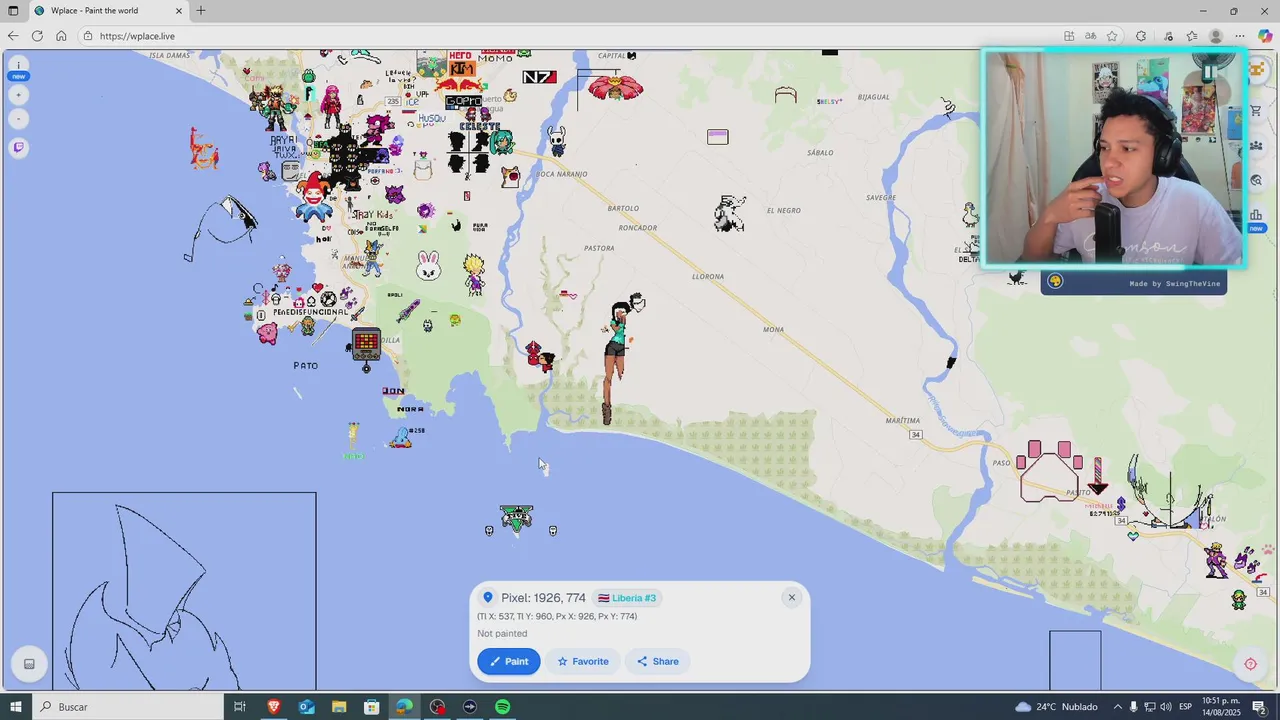Click the Buscar taskbar search box
Image resolution: width=1280 pixels, height=720 pixels.
click(x=127, y=707)
